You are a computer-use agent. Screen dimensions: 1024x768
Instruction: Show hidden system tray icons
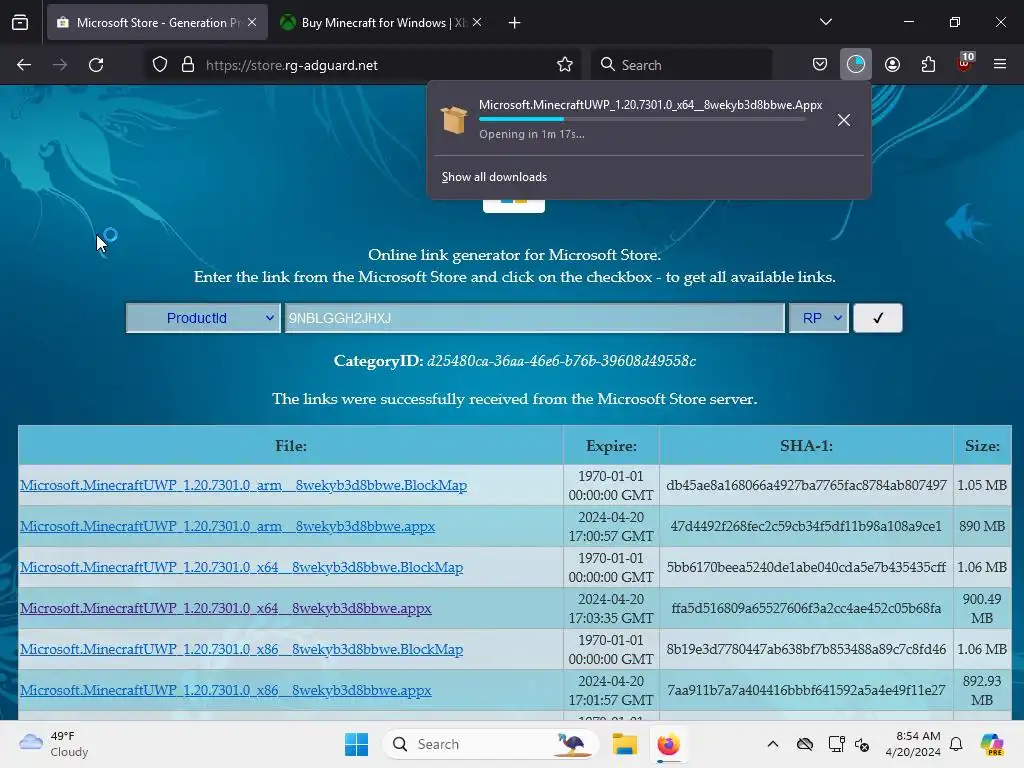(773, 744)
